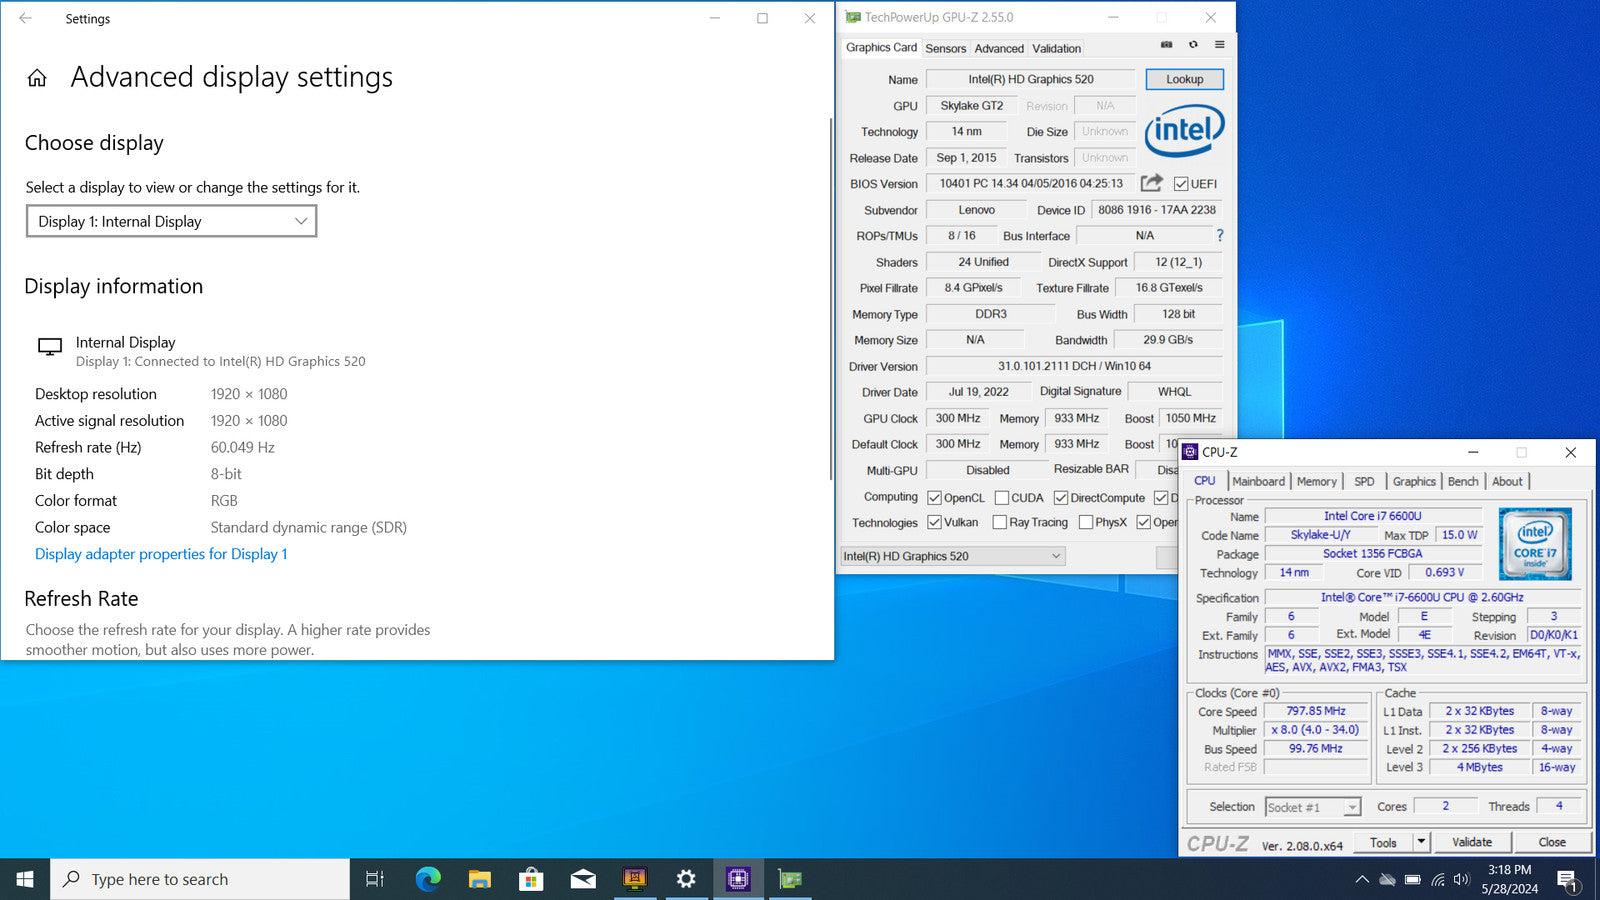Open the Intel(R) HD Graphics 520 GPU selector
The height and width of the screenshot is (900, 1600).
952,556
